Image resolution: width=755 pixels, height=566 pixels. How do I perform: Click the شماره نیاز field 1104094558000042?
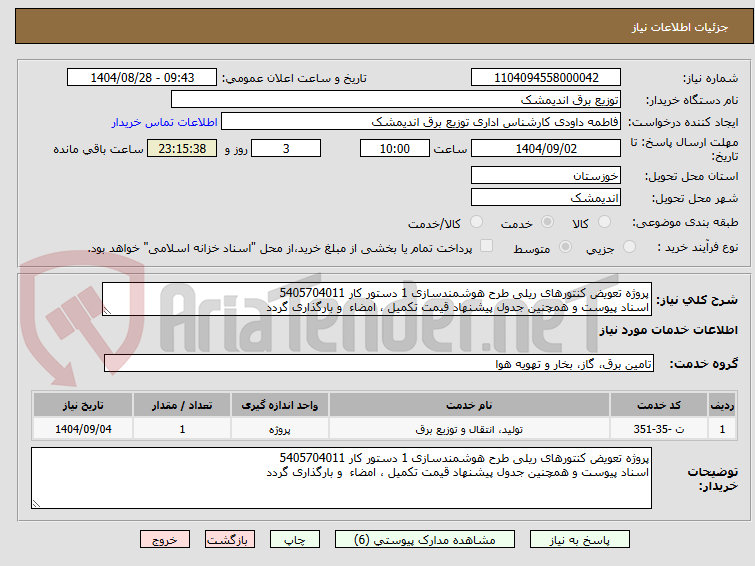click(546, 78)
